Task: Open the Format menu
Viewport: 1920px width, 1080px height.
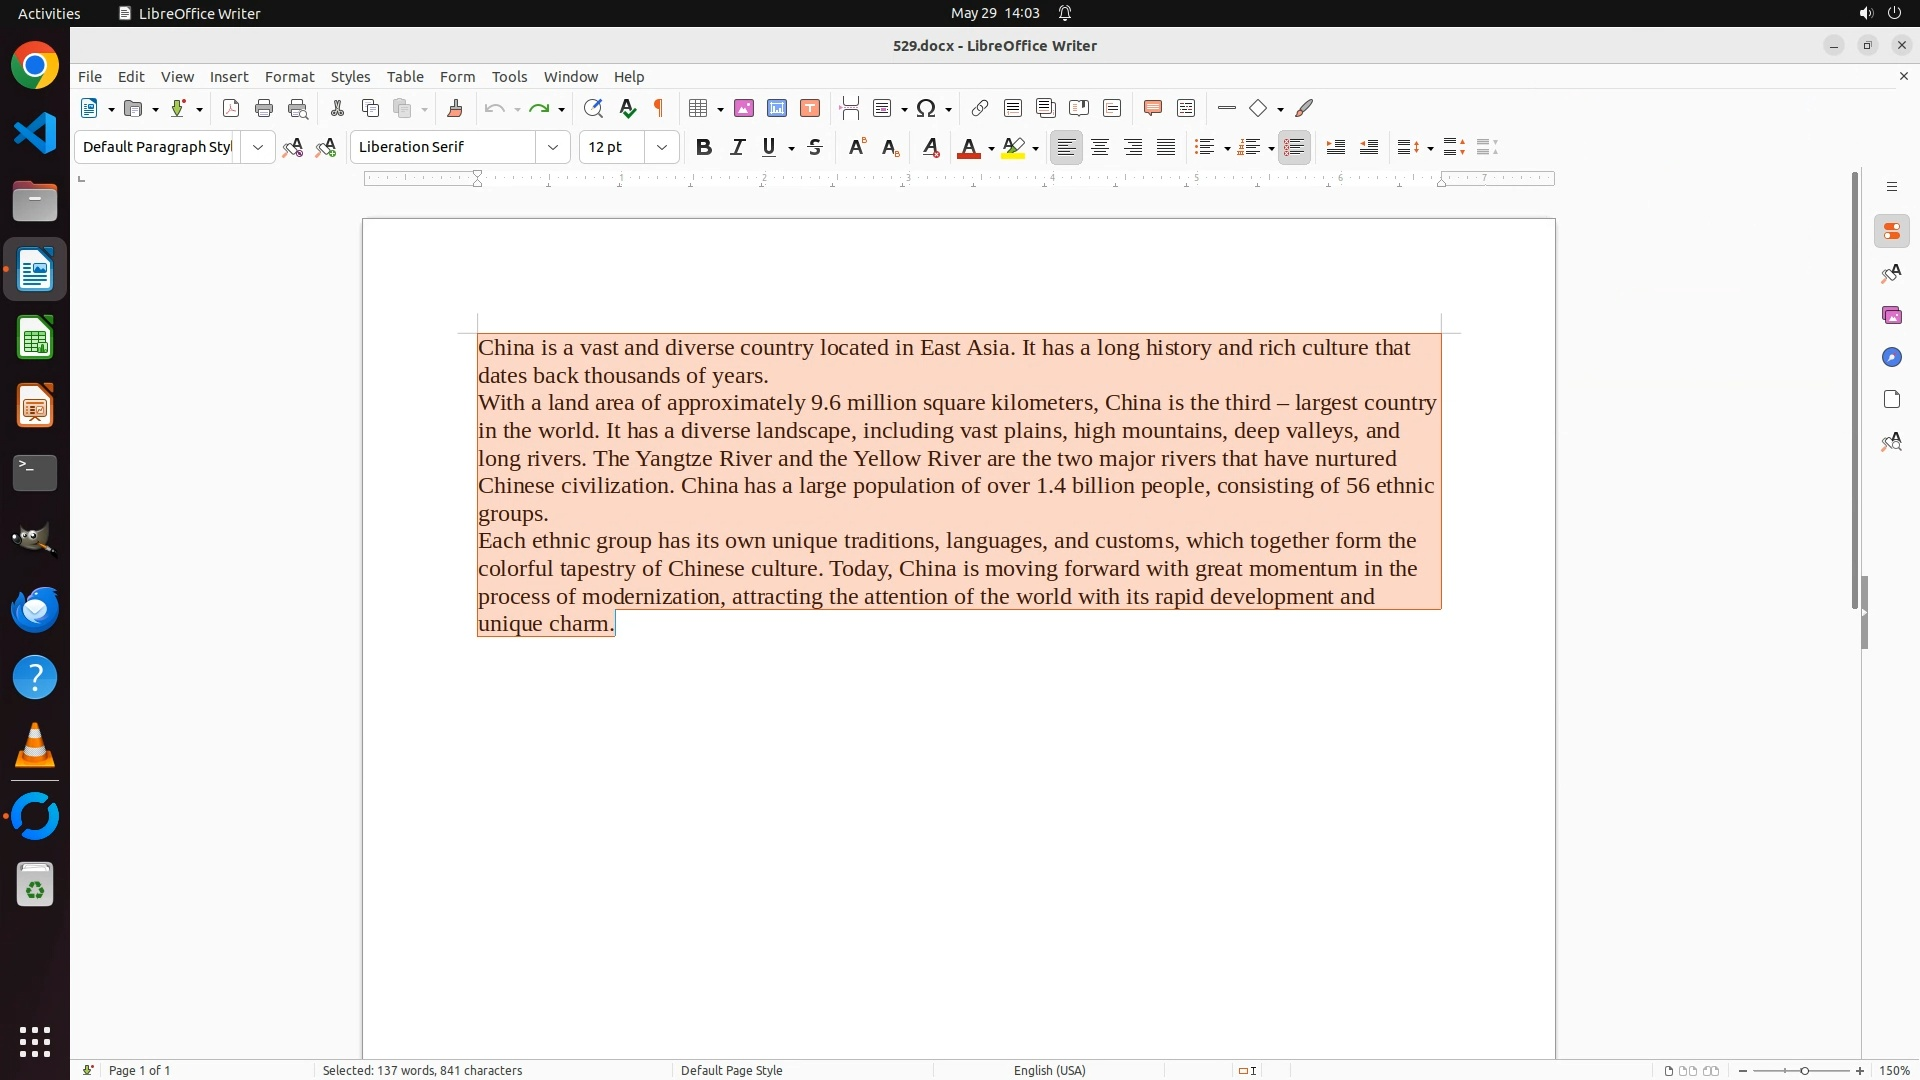Action: point(289,77)
